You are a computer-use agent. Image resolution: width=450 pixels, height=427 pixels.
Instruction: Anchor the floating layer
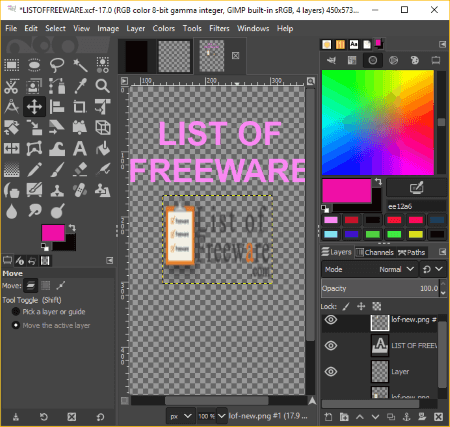[406, 417]
